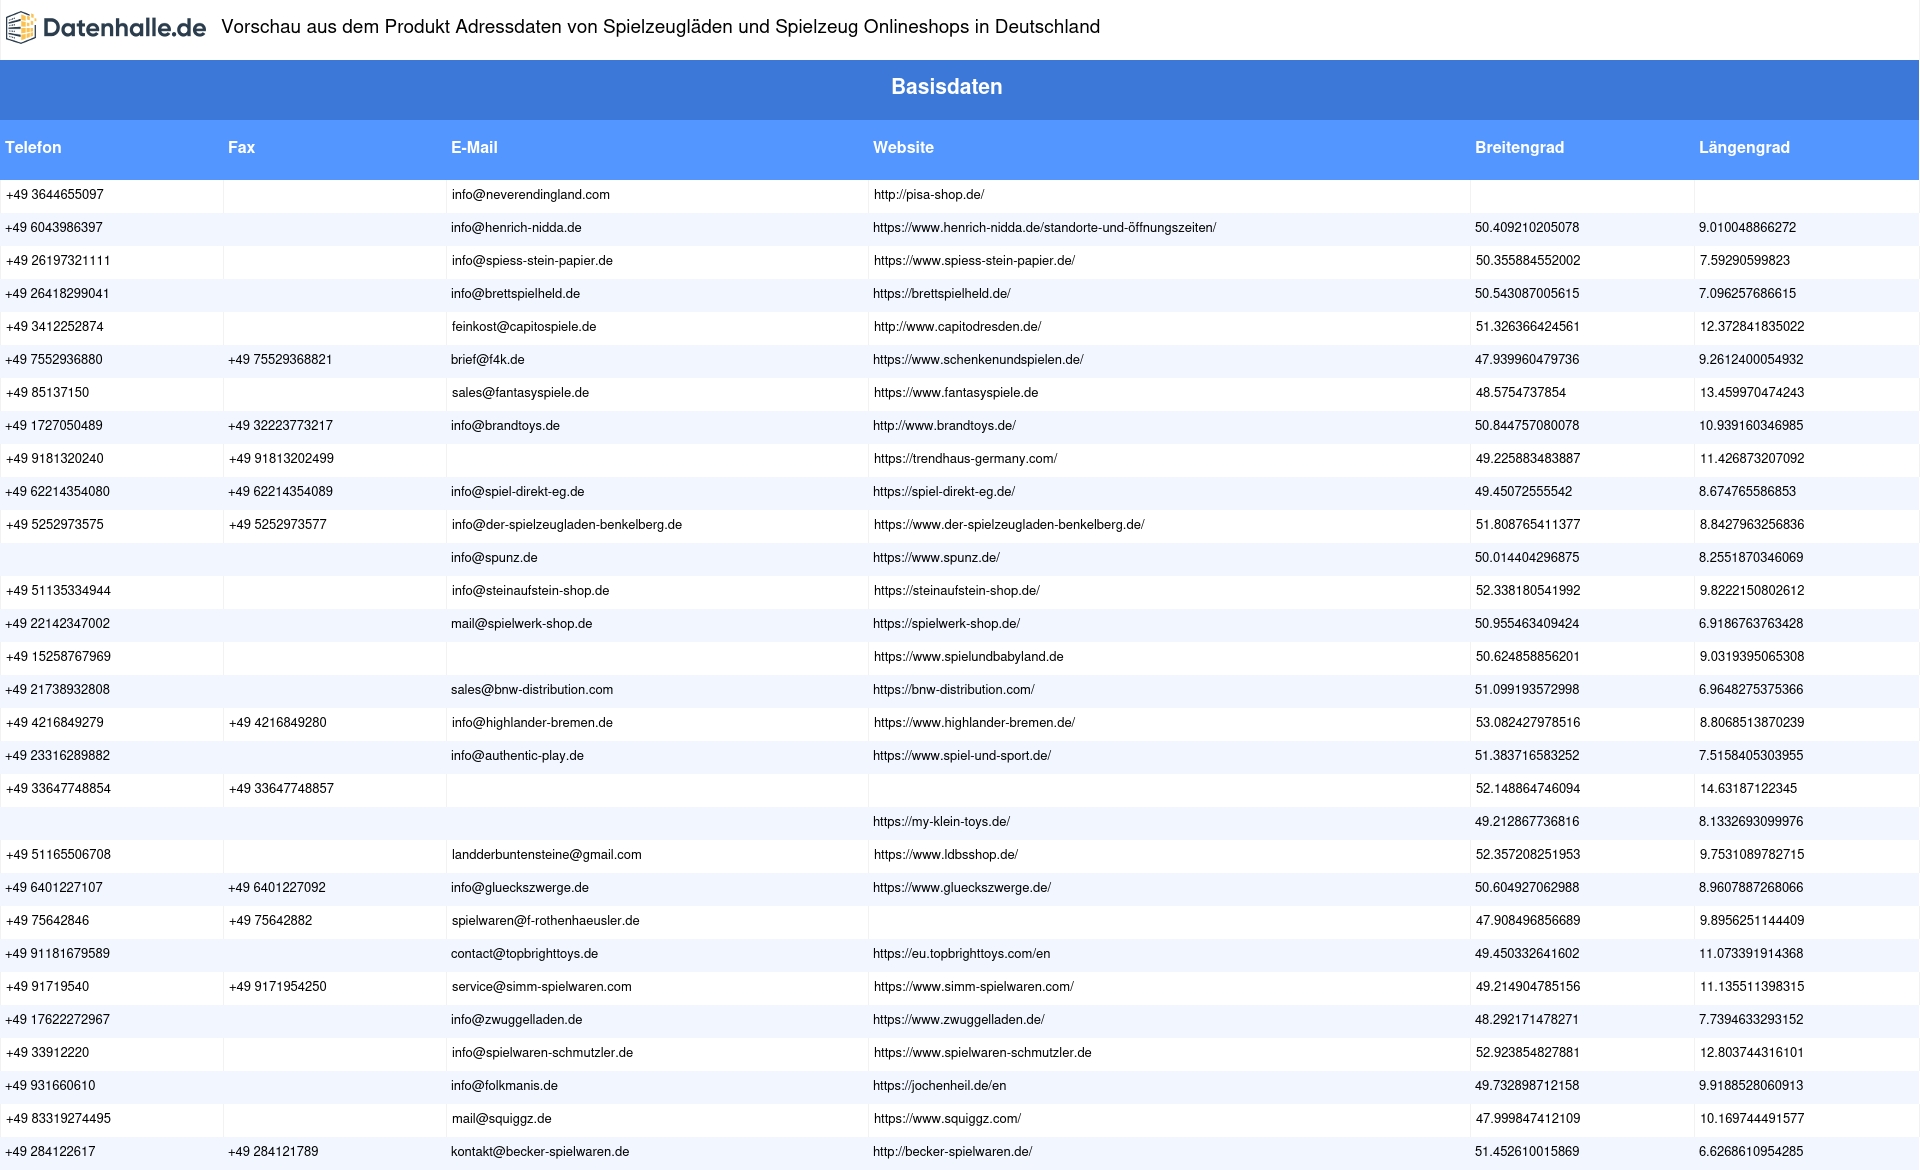Select email info@neverendingland.com

click(530, 195)
